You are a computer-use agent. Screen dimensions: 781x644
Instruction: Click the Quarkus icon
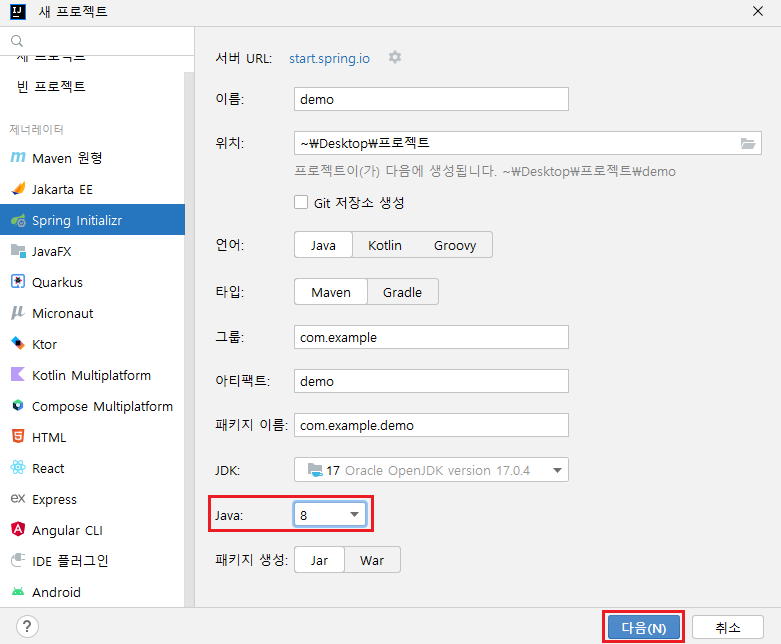[18, 282]
